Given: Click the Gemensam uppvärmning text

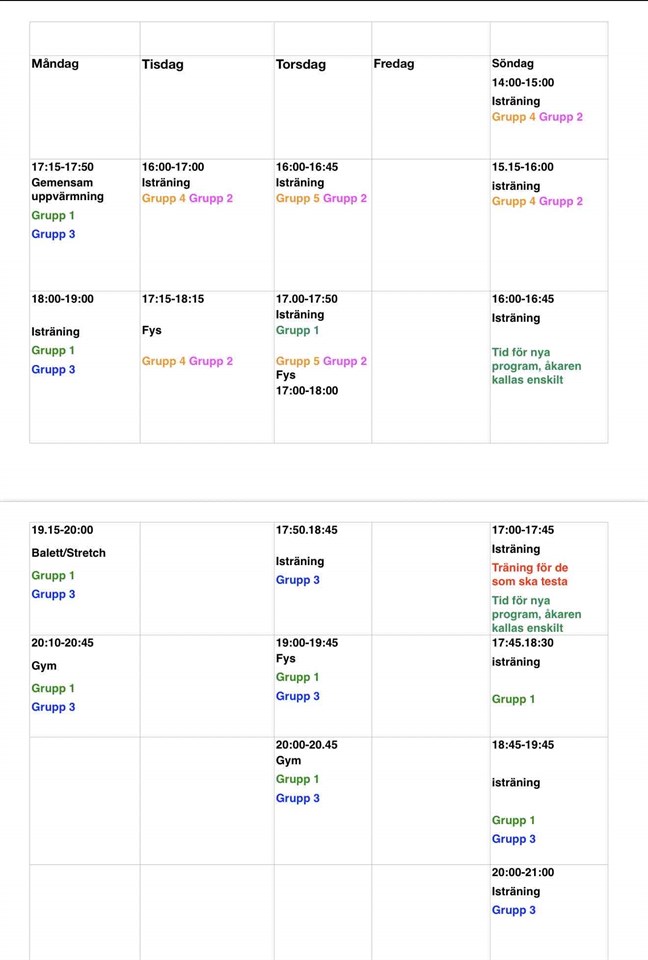Looking at the screenshot, I should [x=67, y=189].
